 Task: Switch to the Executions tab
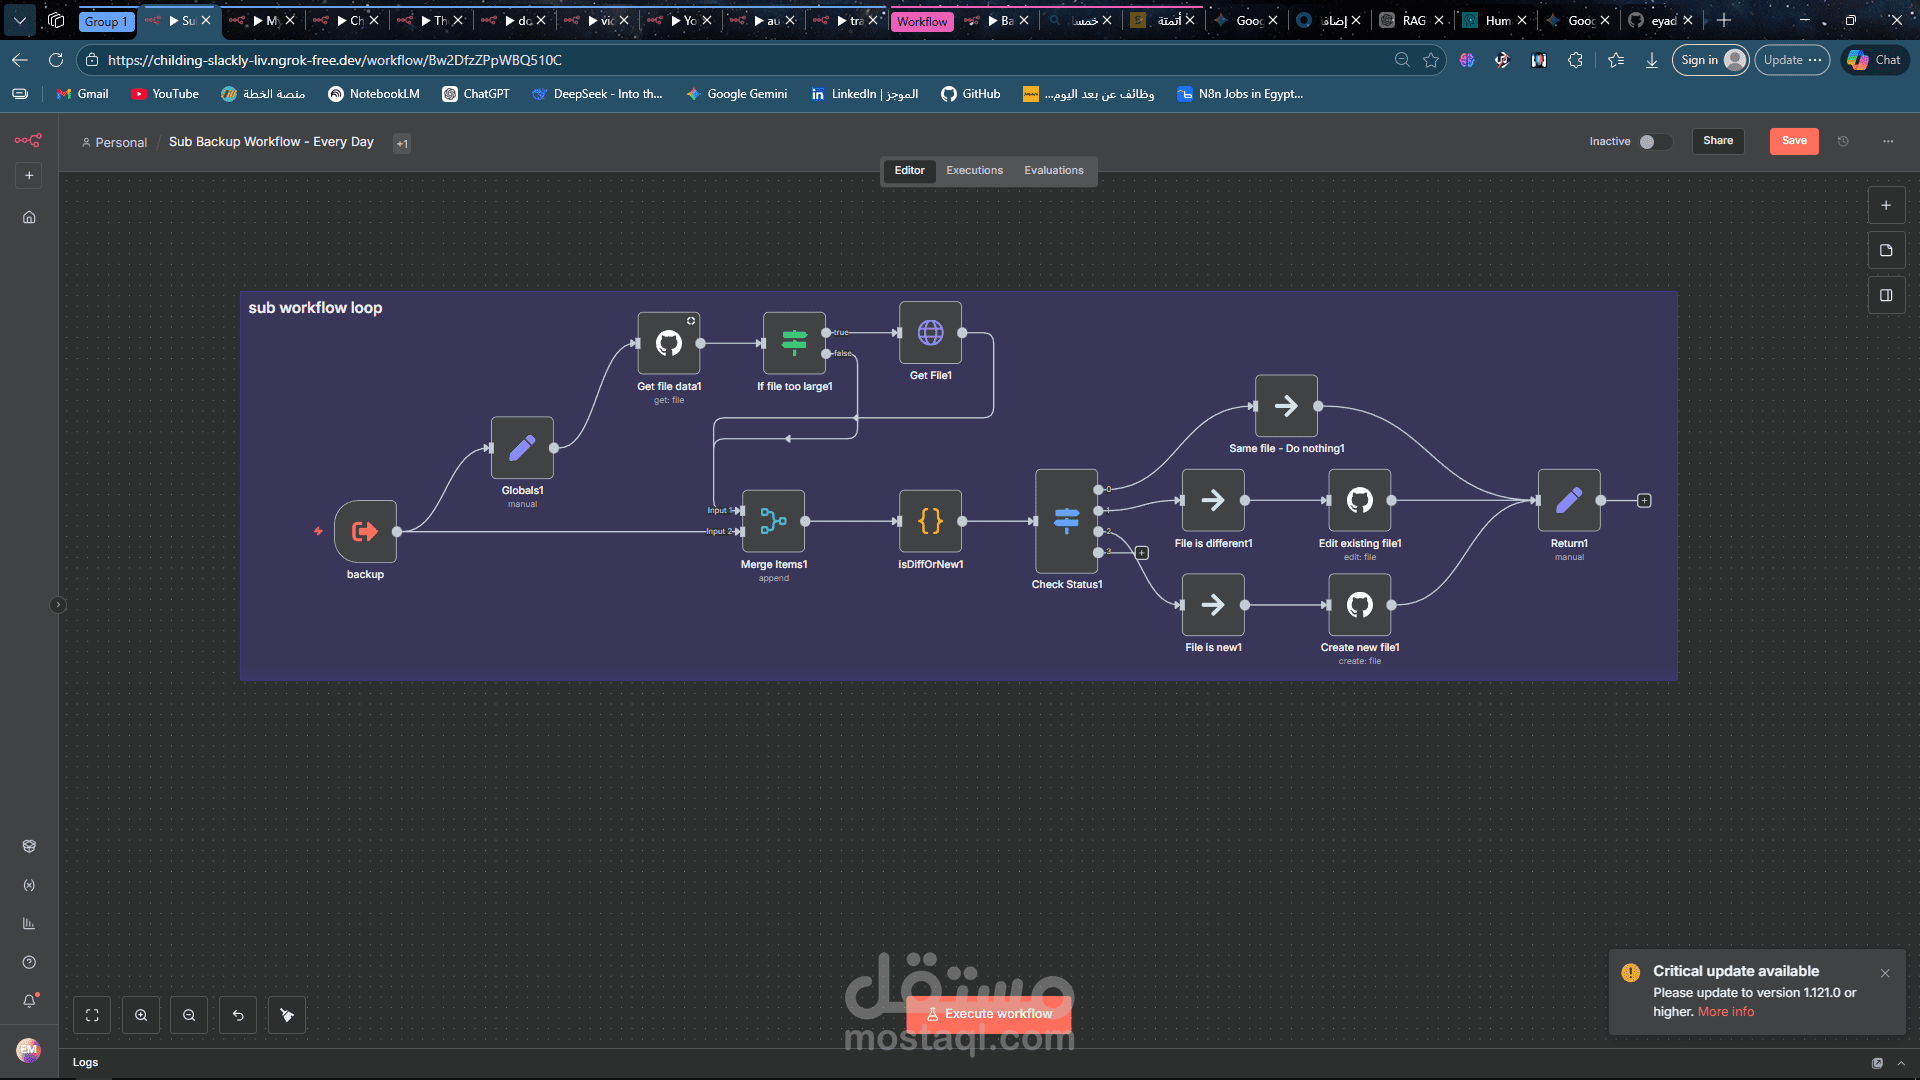974,171
